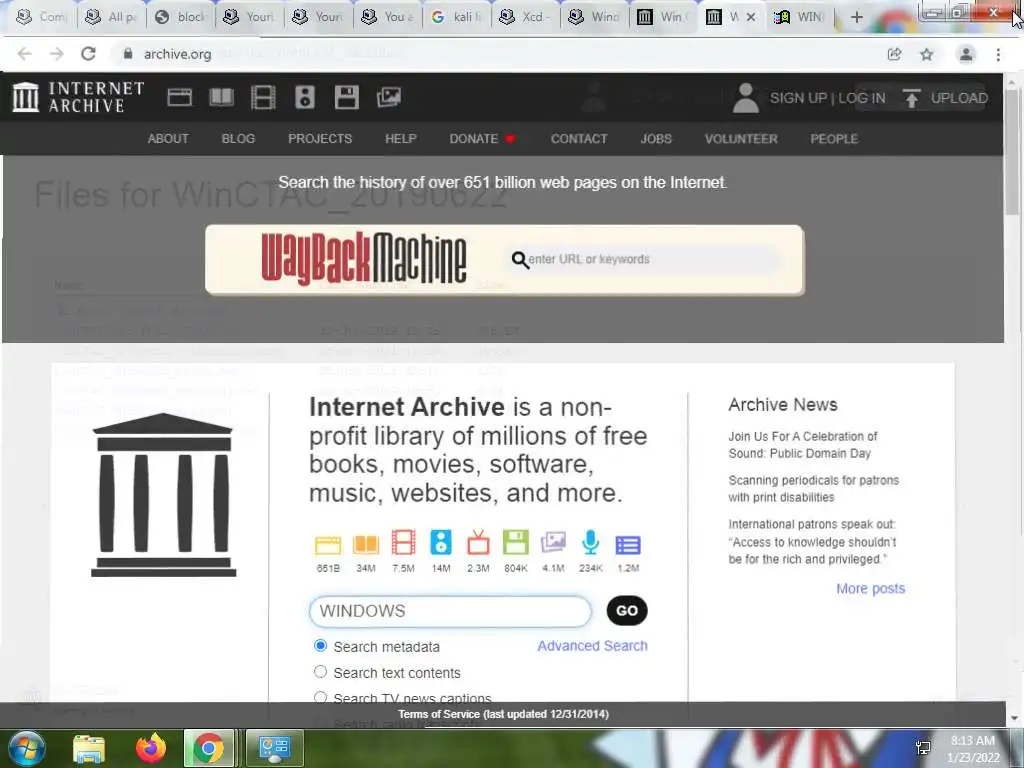Open the PROJECTS menu item
Image resolution: width=1024 pixels, height=768 pixels.
pos(320,138)
